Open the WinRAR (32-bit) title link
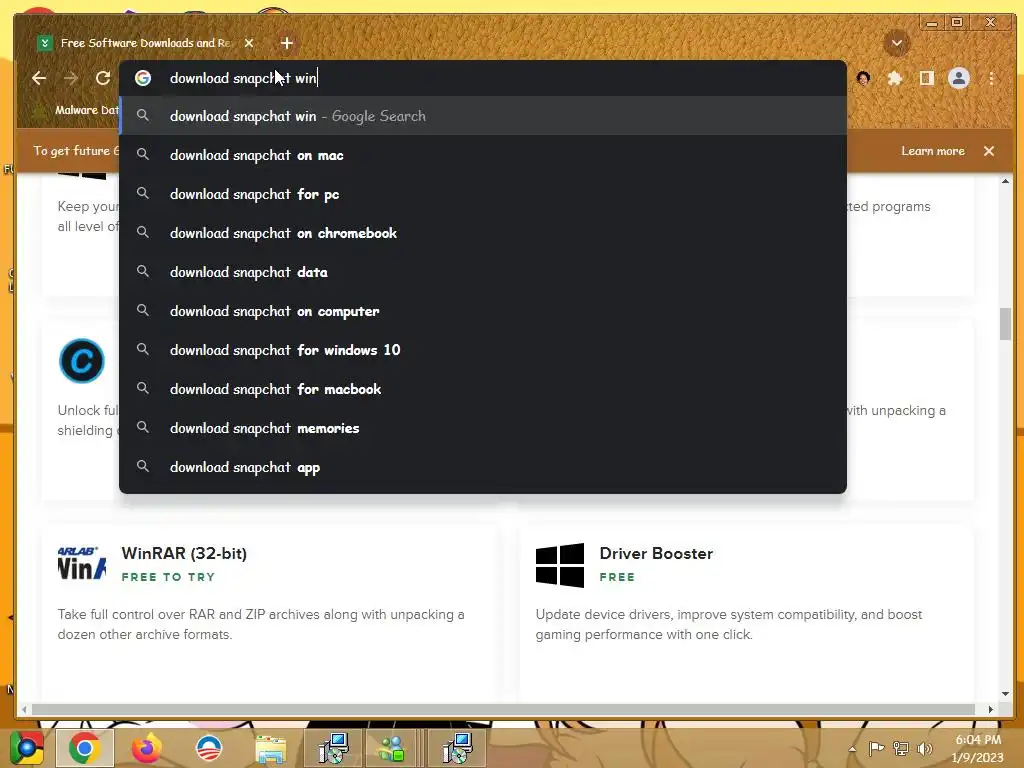1024x768 pixels. click(184, 553)
